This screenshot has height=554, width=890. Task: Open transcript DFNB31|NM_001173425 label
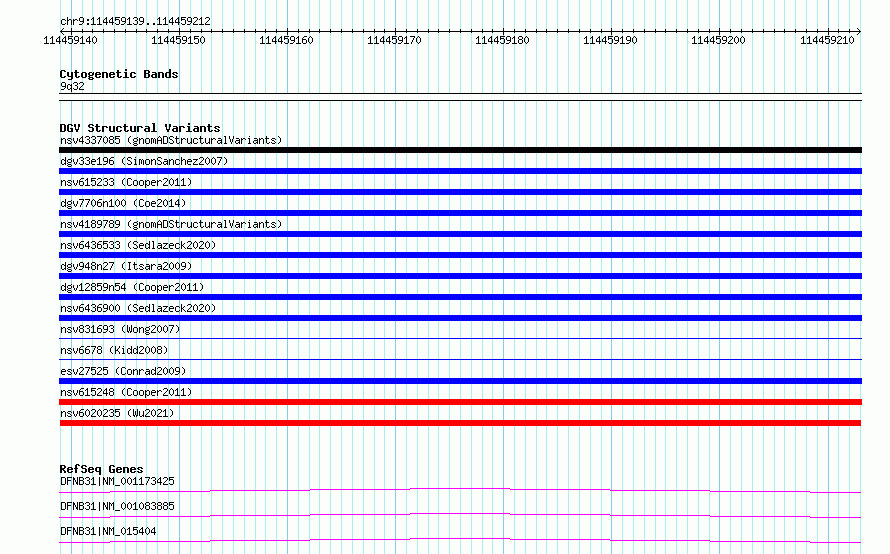[117, 481]
